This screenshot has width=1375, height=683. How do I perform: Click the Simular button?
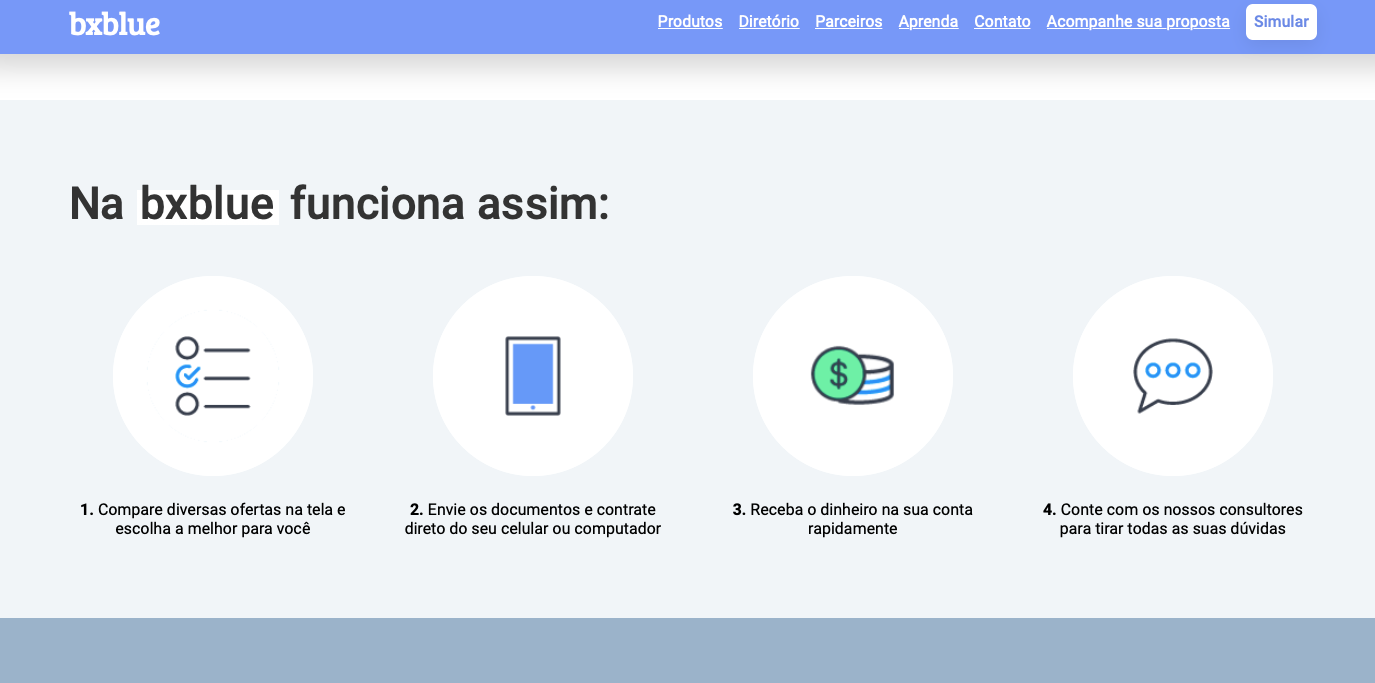pyautogui.click(x=1281, y=22)
